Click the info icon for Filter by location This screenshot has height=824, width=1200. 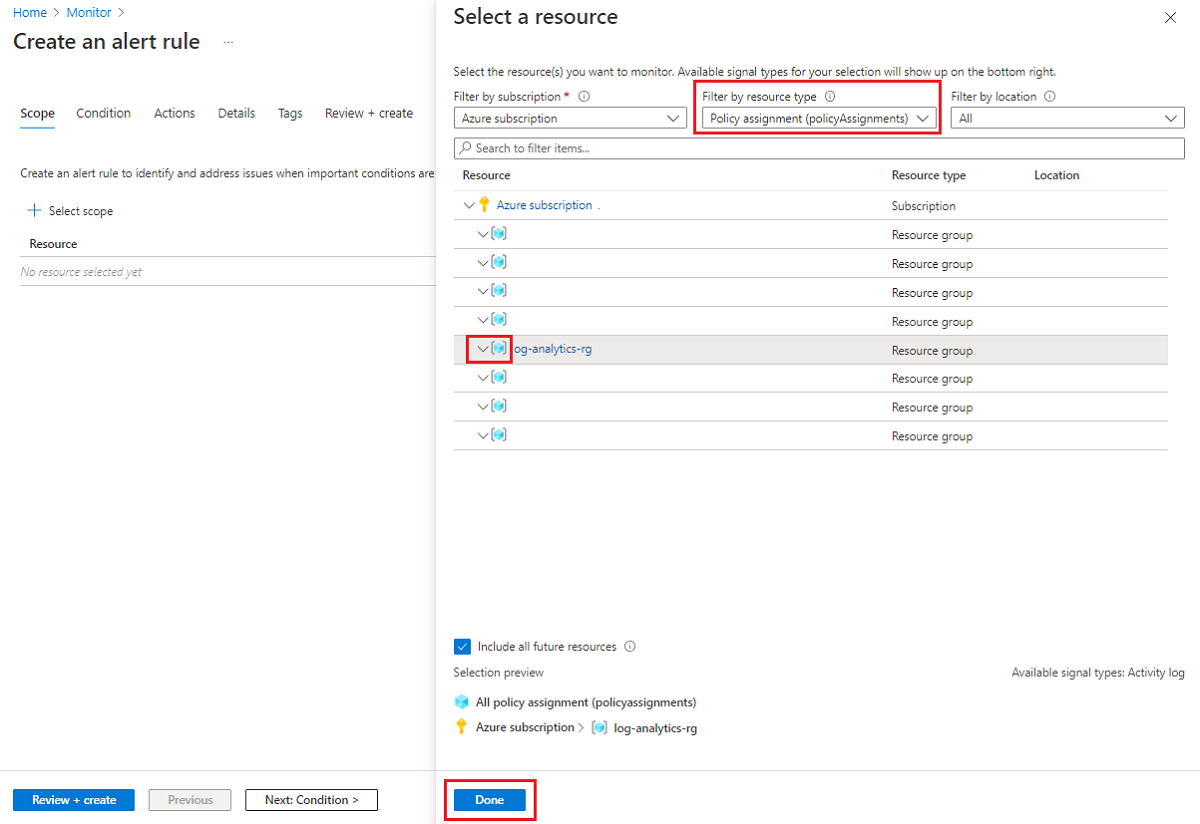click(x=1049, y=96)
